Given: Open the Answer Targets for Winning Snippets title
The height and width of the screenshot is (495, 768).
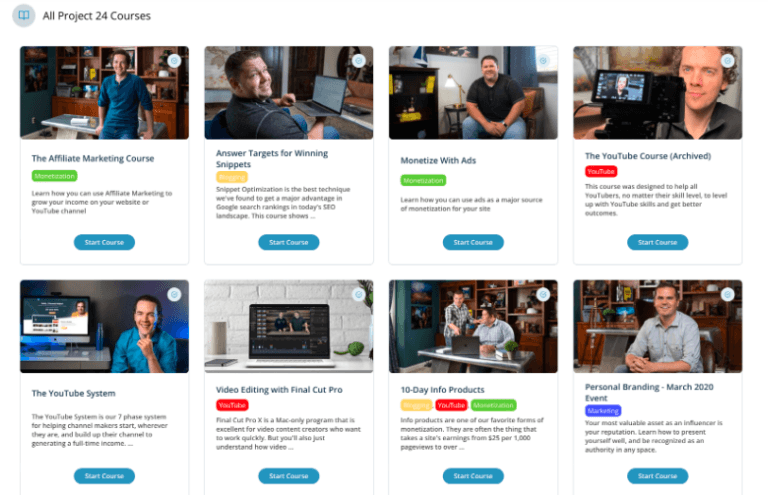Looking at the screenshot, I should click(272, 159).
